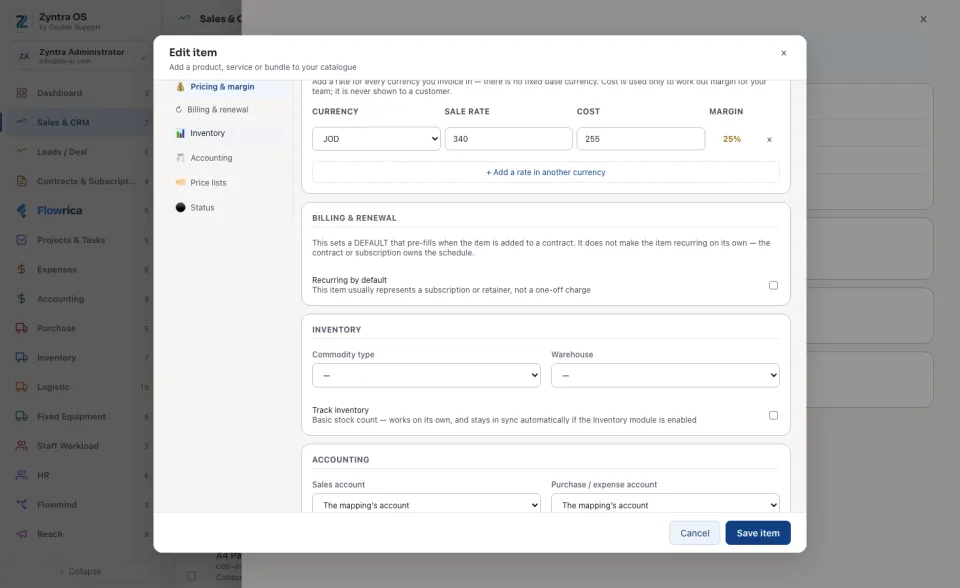Click Save item button

[758, 533]
